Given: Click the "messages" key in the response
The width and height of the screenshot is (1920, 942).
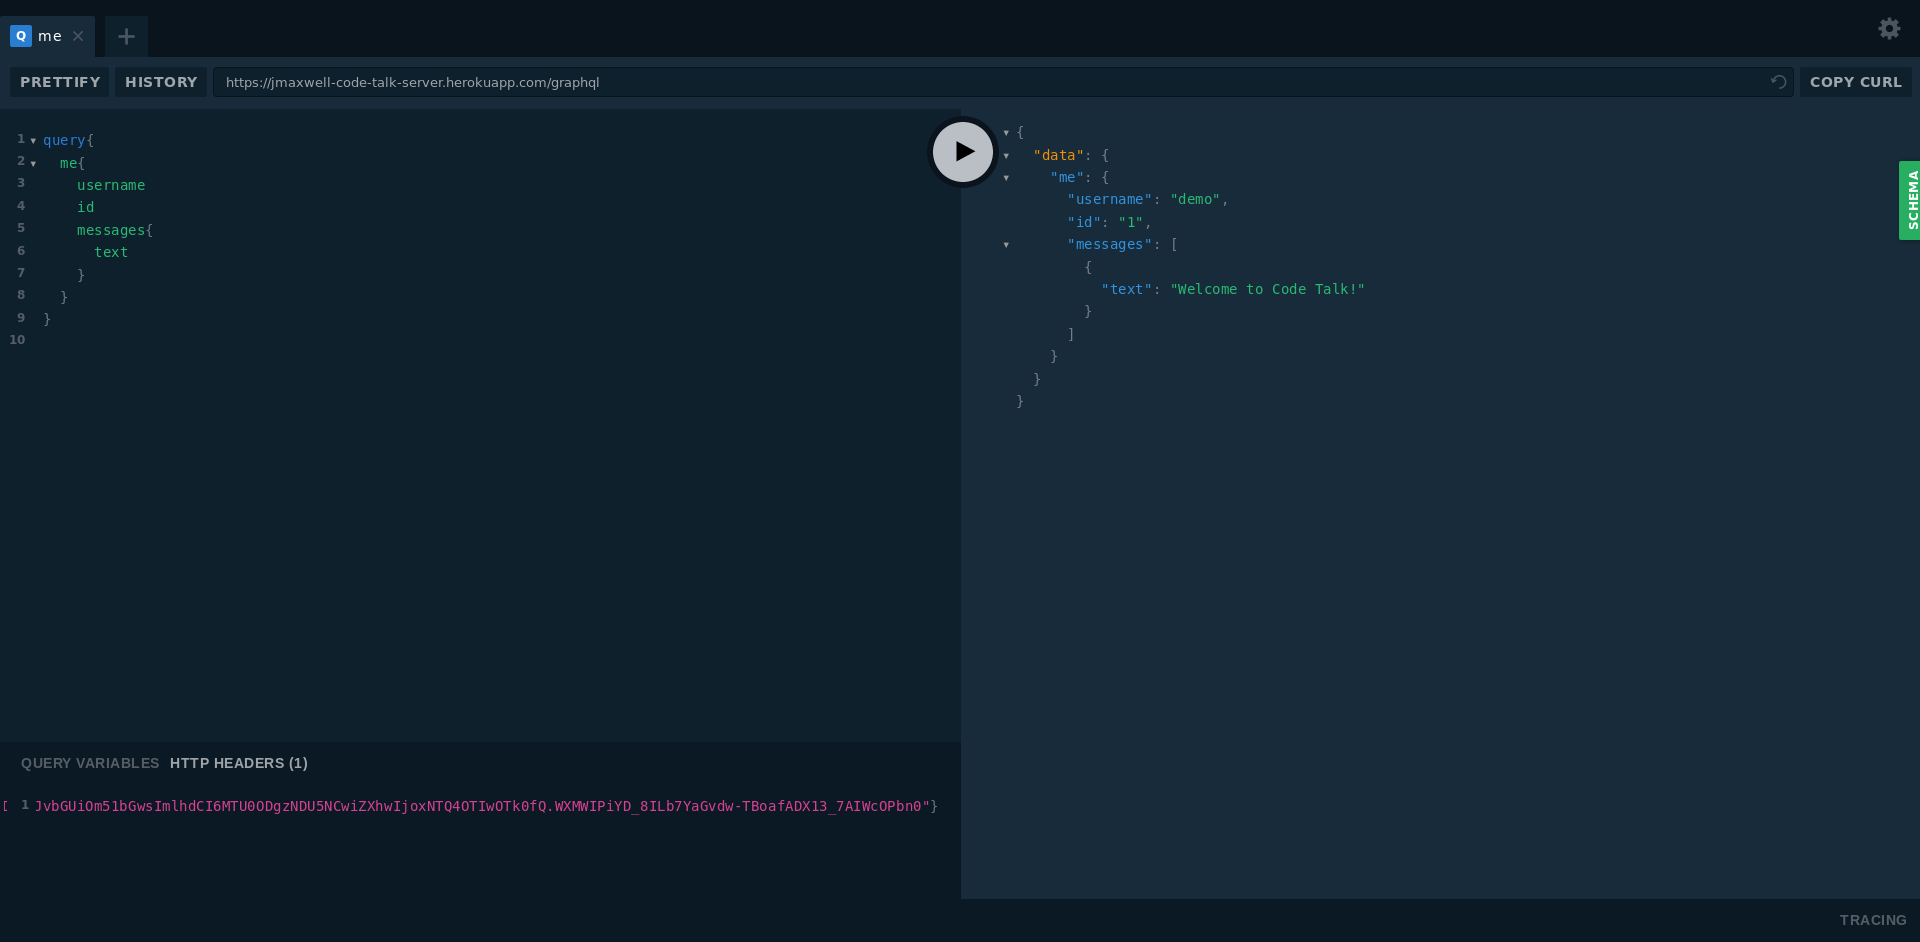Looking at the screenshot, I should tap(1110, 244).
